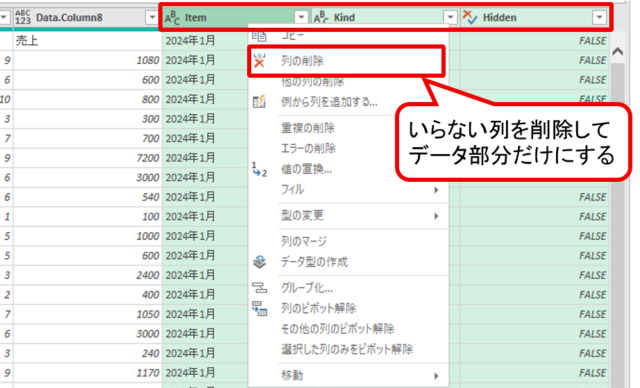640x388 pixels.
Task: Click the Remove Columns red X icon
Action: tap(259, 61)
